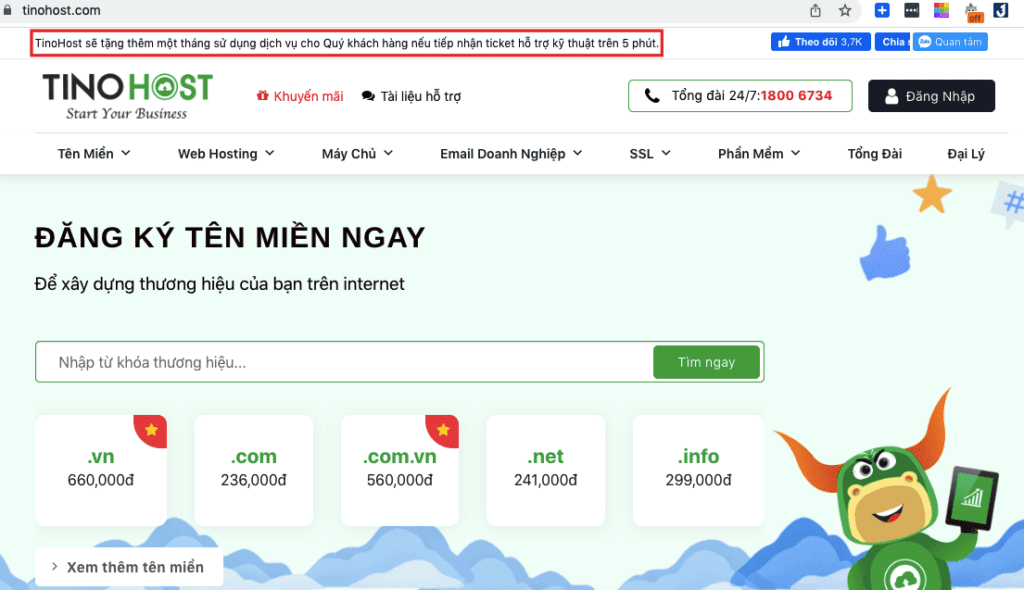Click the announcement about ticket hỗ trợ kỹ thuật
Image resolution: width=1024 pixels, height=590 pixels.
(x=347, y=43)
